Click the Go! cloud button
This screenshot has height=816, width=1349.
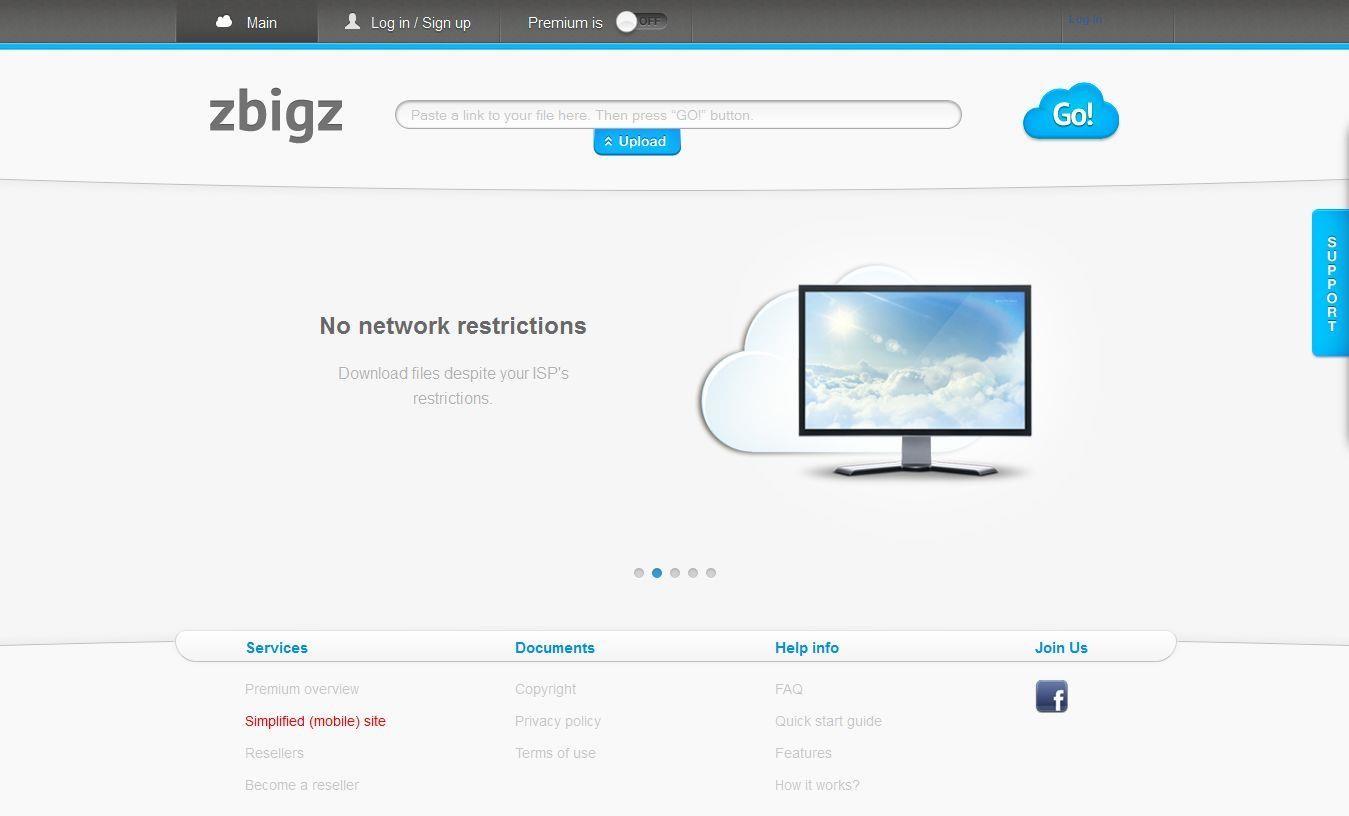pyautogui.click(x=1070, y=111)
